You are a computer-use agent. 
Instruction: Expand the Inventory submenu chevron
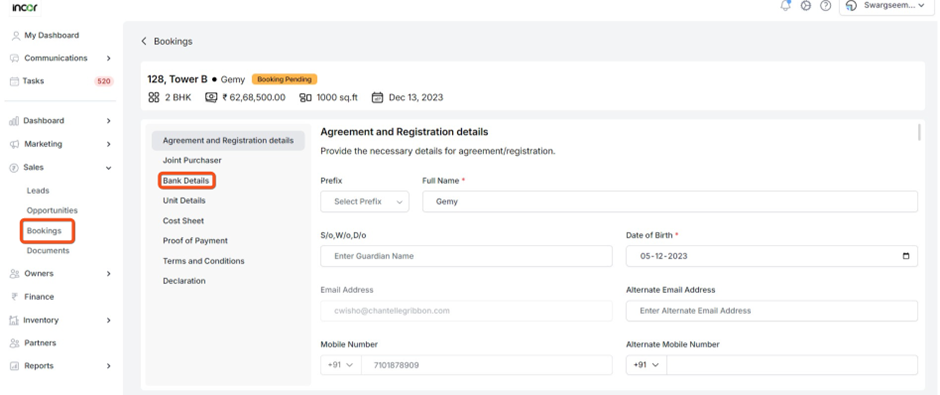tap(109, 321)
